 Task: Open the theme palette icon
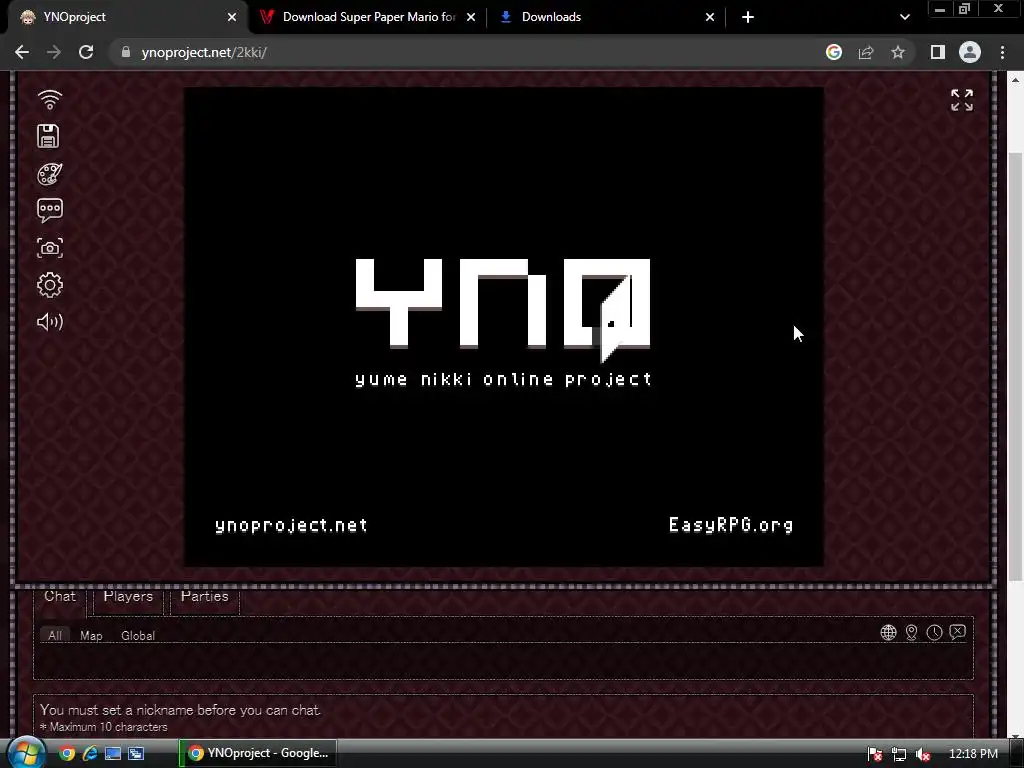[x=50, y=174]
